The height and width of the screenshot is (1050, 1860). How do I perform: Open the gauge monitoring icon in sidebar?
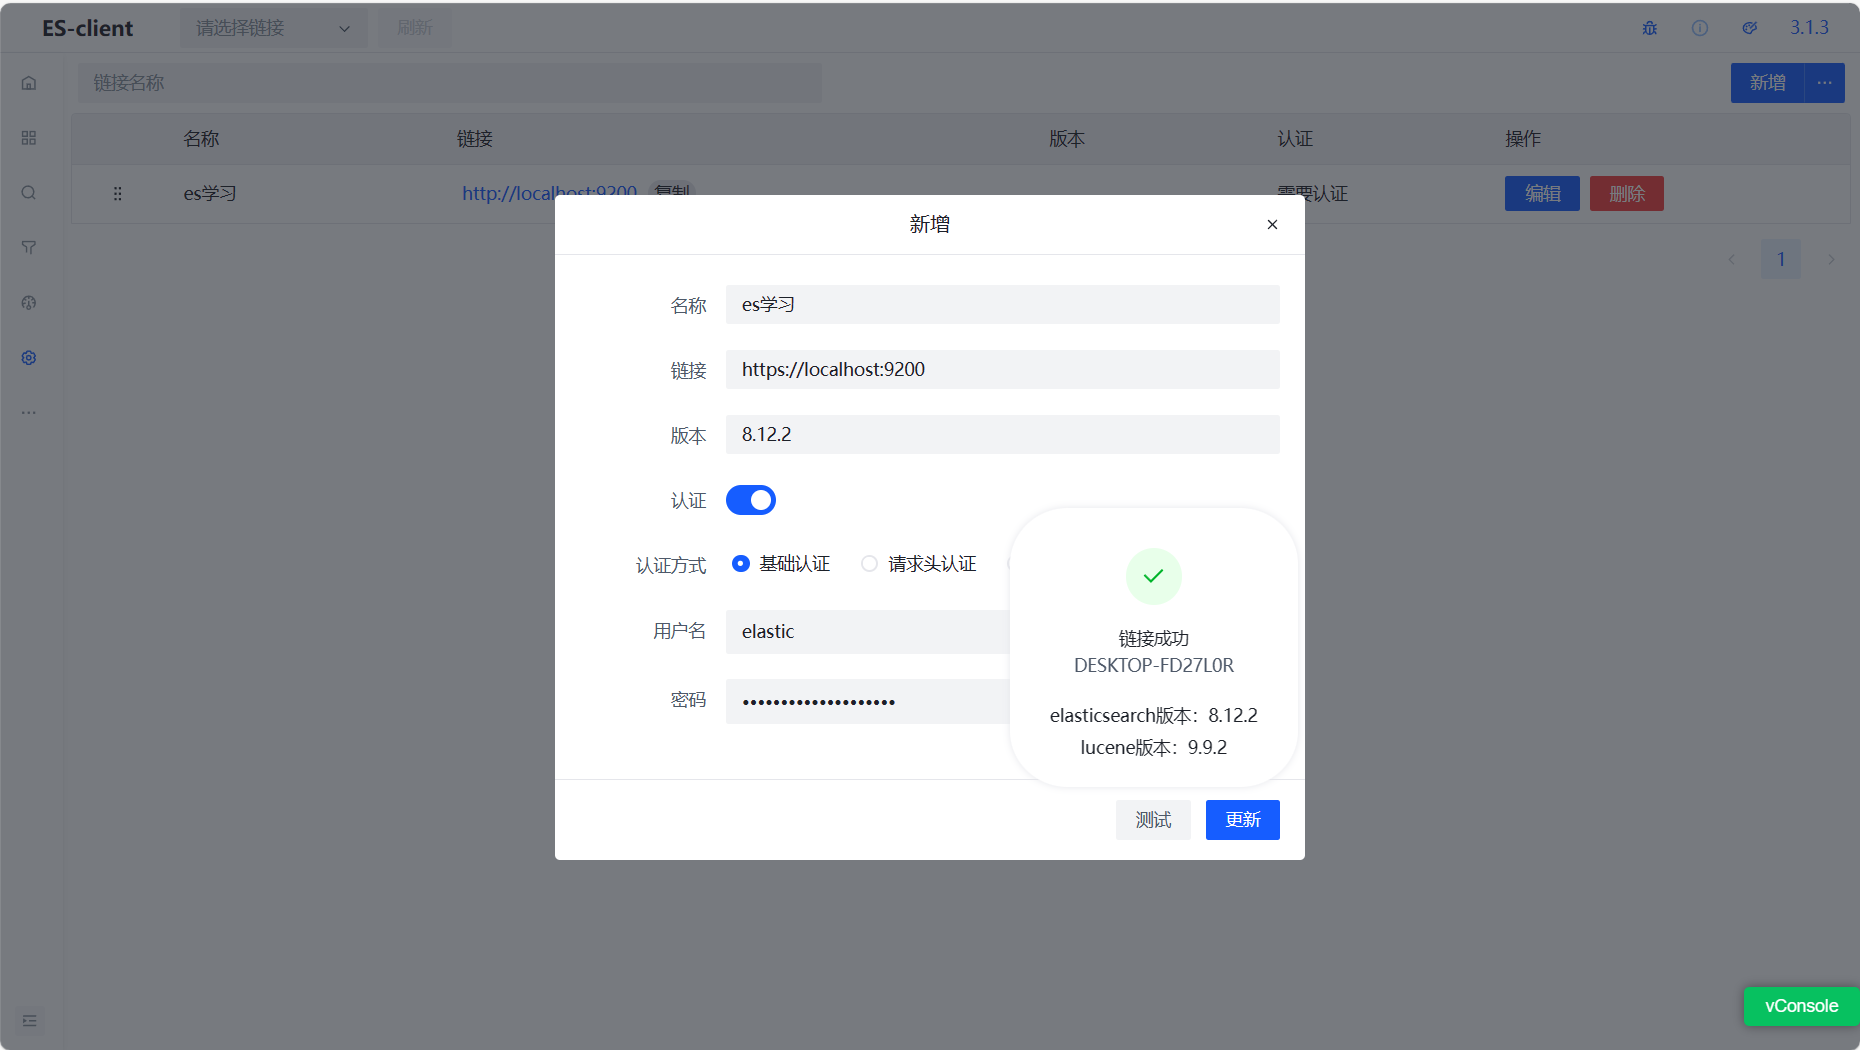click(29, 302)
